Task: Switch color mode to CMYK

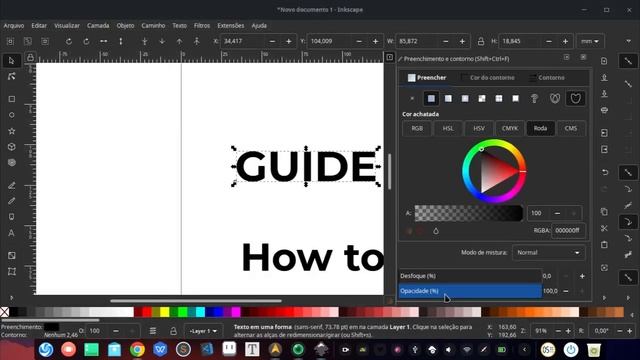Action: (x=509, y=128)
